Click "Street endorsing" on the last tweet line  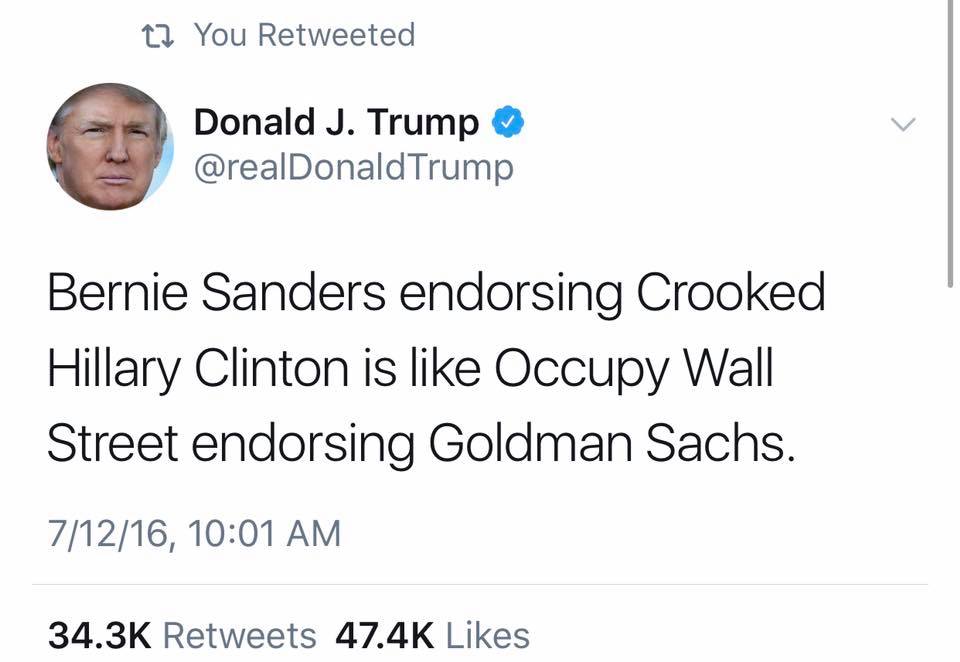[x=230, y=444]
